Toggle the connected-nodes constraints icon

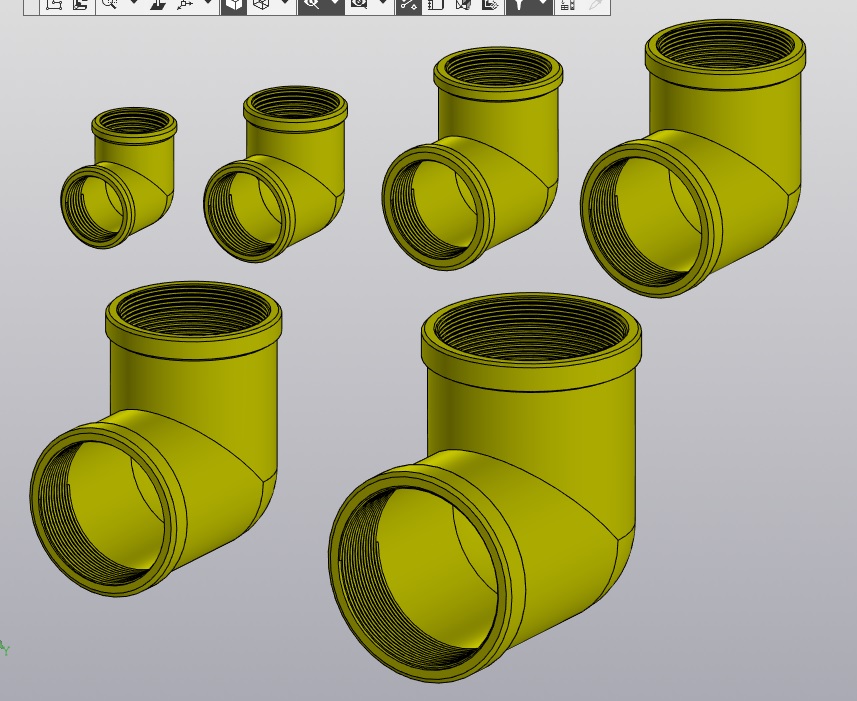[x=409, y=5]
